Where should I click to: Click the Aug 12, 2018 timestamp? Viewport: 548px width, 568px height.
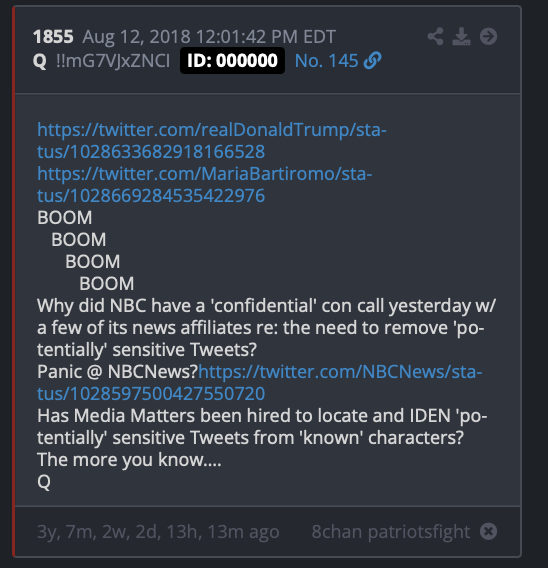(209, 37)
